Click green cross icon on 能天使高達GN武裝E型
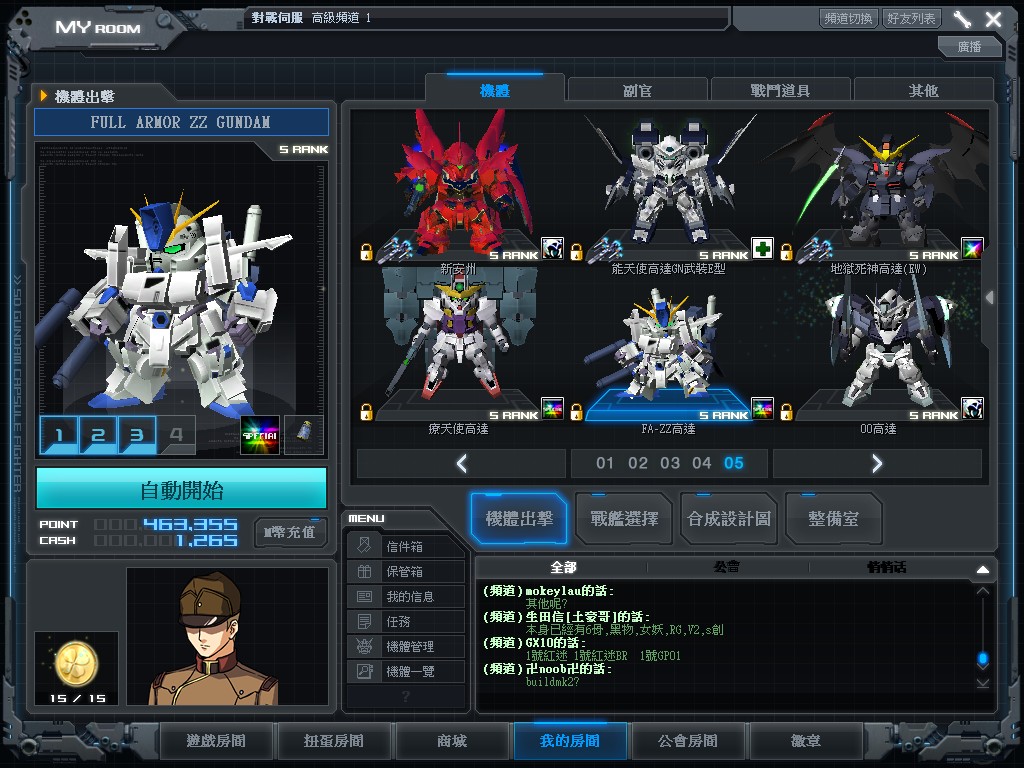Screen dimensions: 1024x768 (x=762, y=248)
